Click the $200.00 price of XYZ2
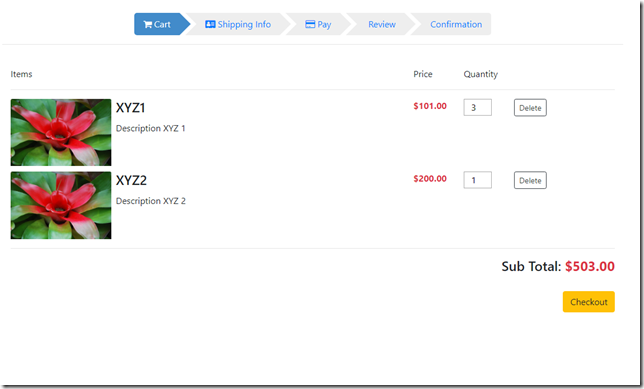The height and width of the screenshot is (389, 644). coord(430,179)
